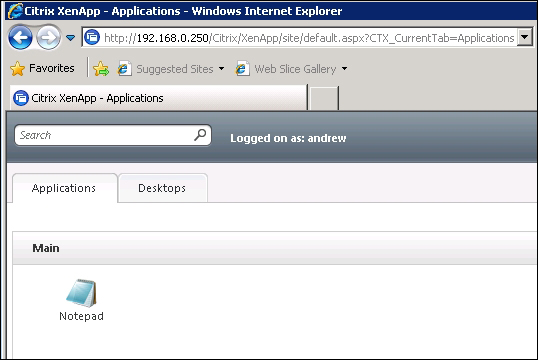Switch to the Applications tab
Viewport: 538px width, 360px height.
[64, 188]
